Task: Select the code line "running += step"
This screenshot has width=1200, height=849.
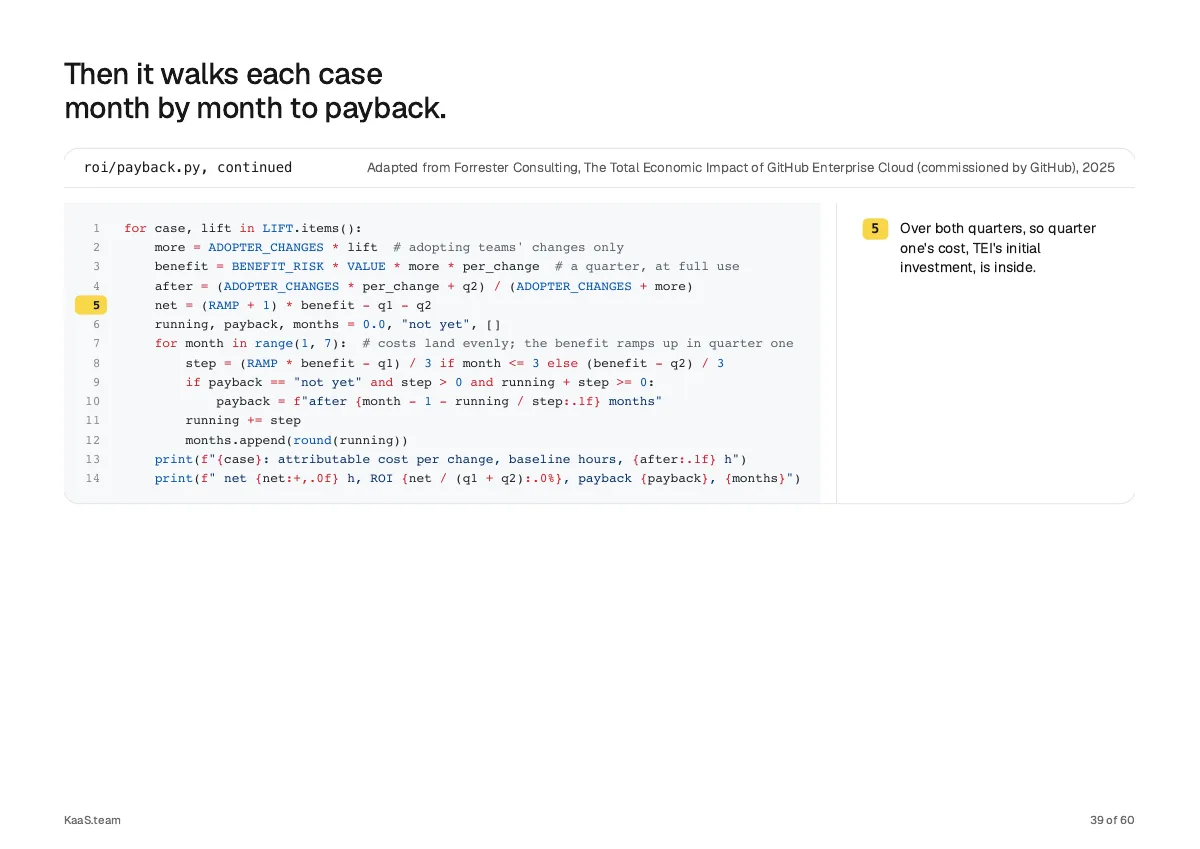Action: (243, 420)
